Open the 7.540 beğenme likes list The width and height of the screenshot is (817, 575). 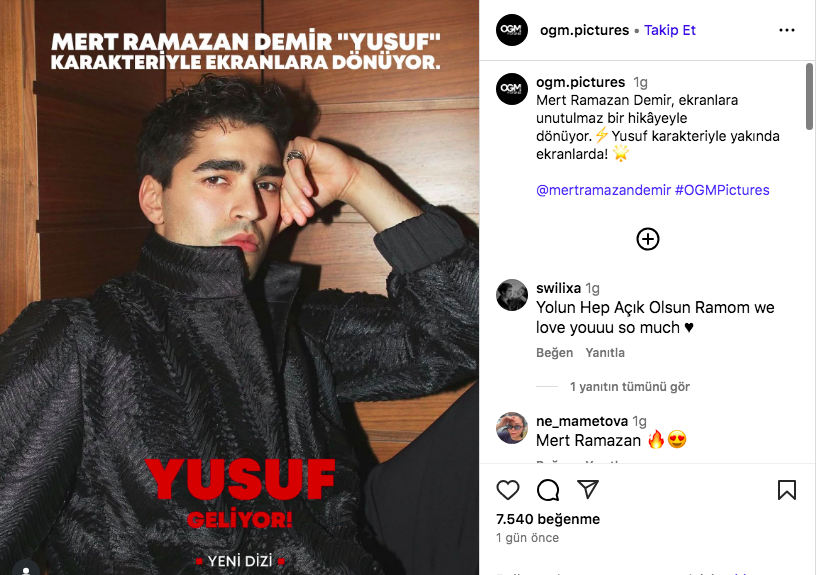click(548, 519)
